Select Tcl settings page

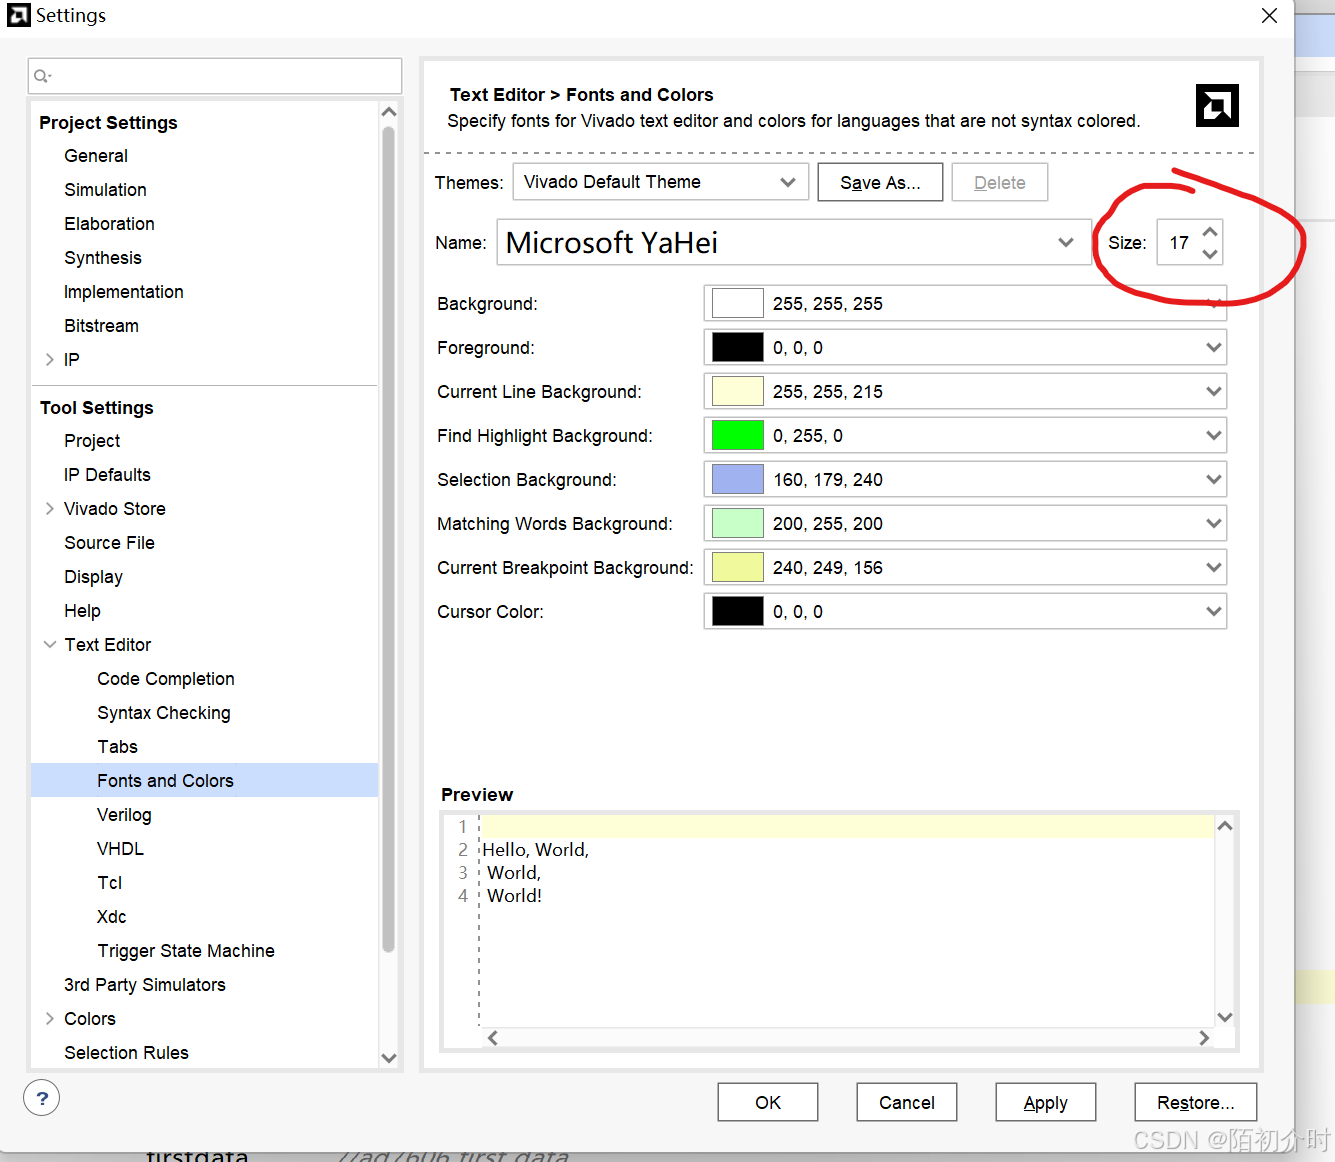click(109, 883)
